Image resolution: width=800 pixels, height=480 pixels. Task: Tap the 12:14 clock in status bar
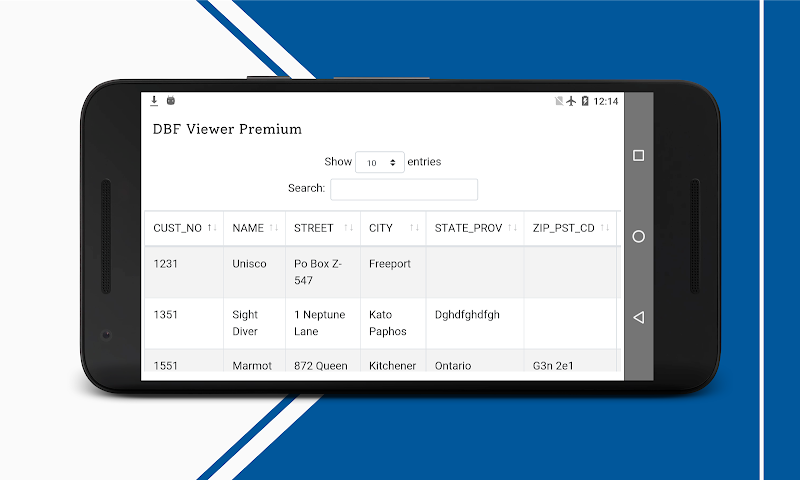[x=606, y=102]
